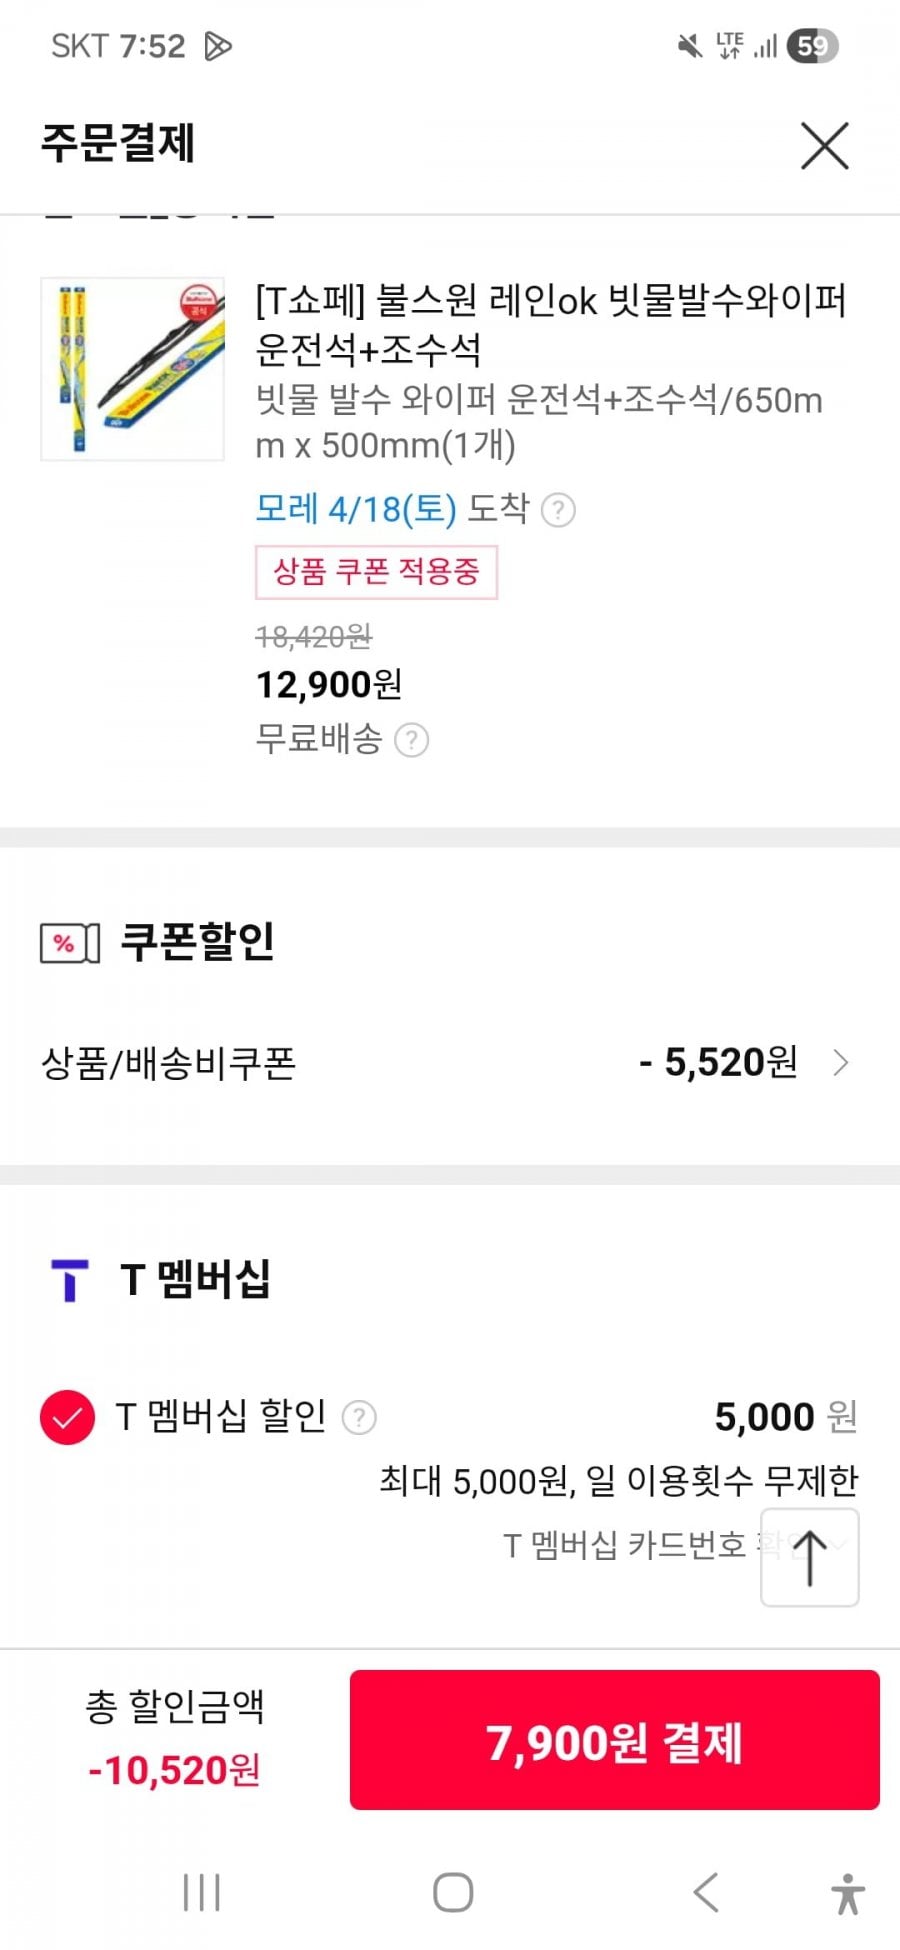Tap the 쿠폰할인 coupon percent icon
The height and width of the screenshot is (1950, 900).
pyautogui.click(x=70, y=943)
